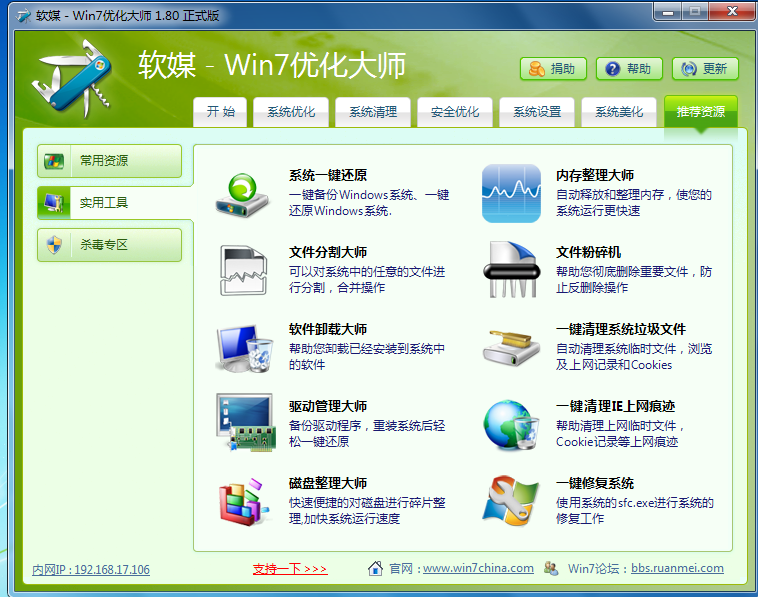Screen dimensions: 758x597
Task: Switch to the 开始 tab
Action: click(x=220, y=112)
